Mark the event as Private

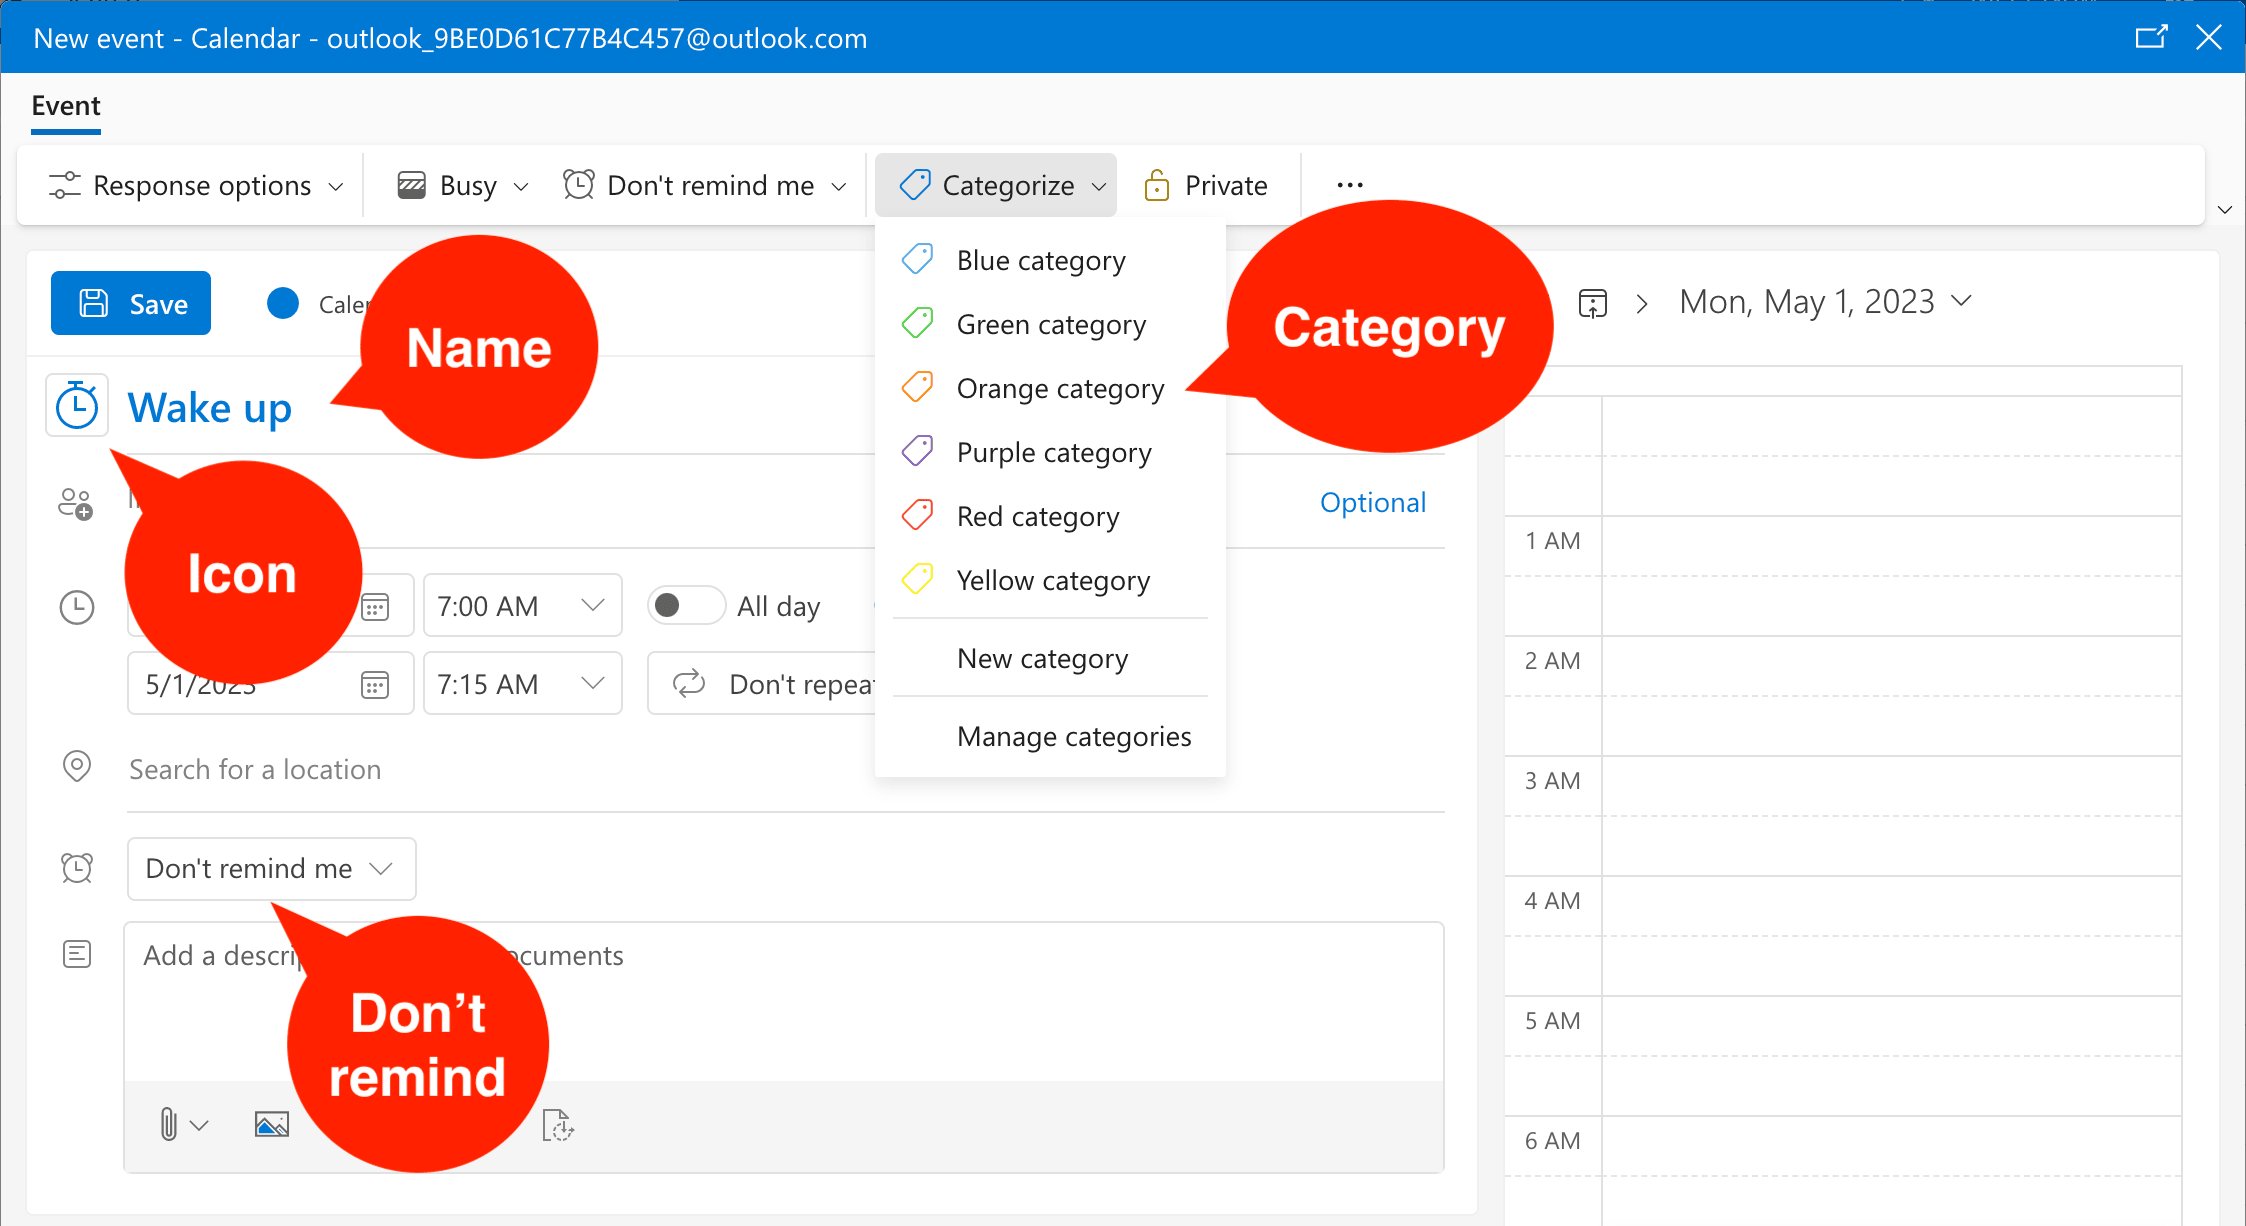(1206, 184)
